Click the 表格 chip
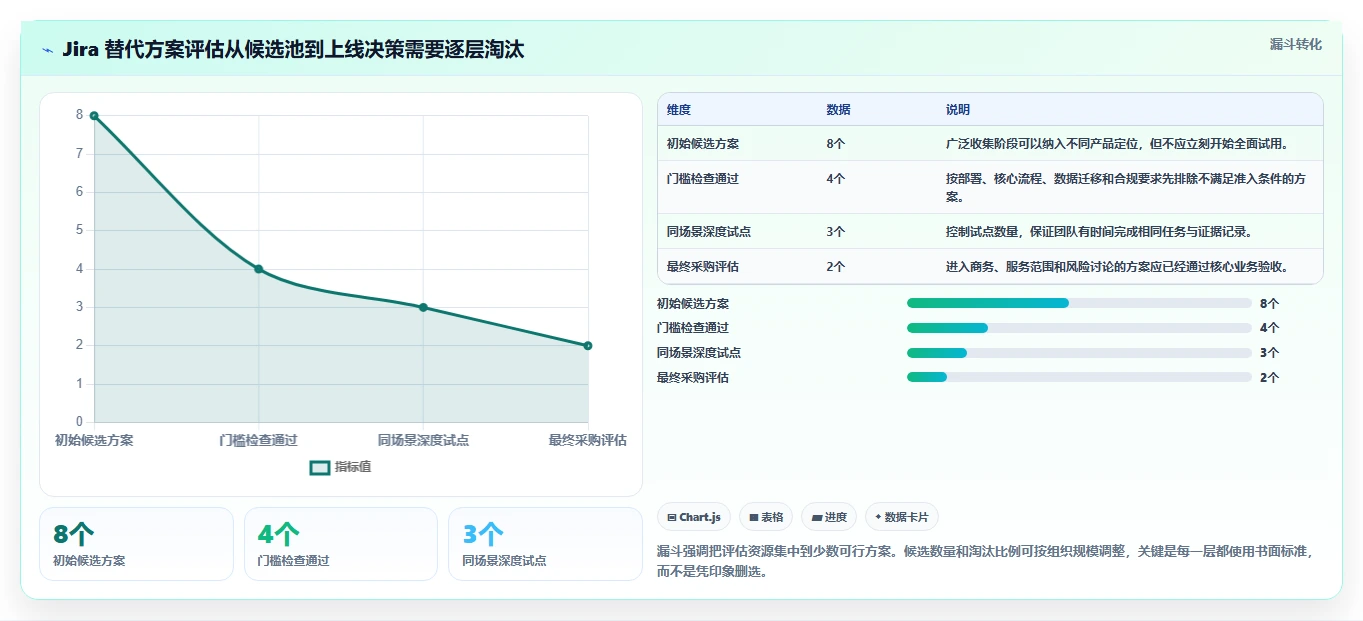 (765, 517)
